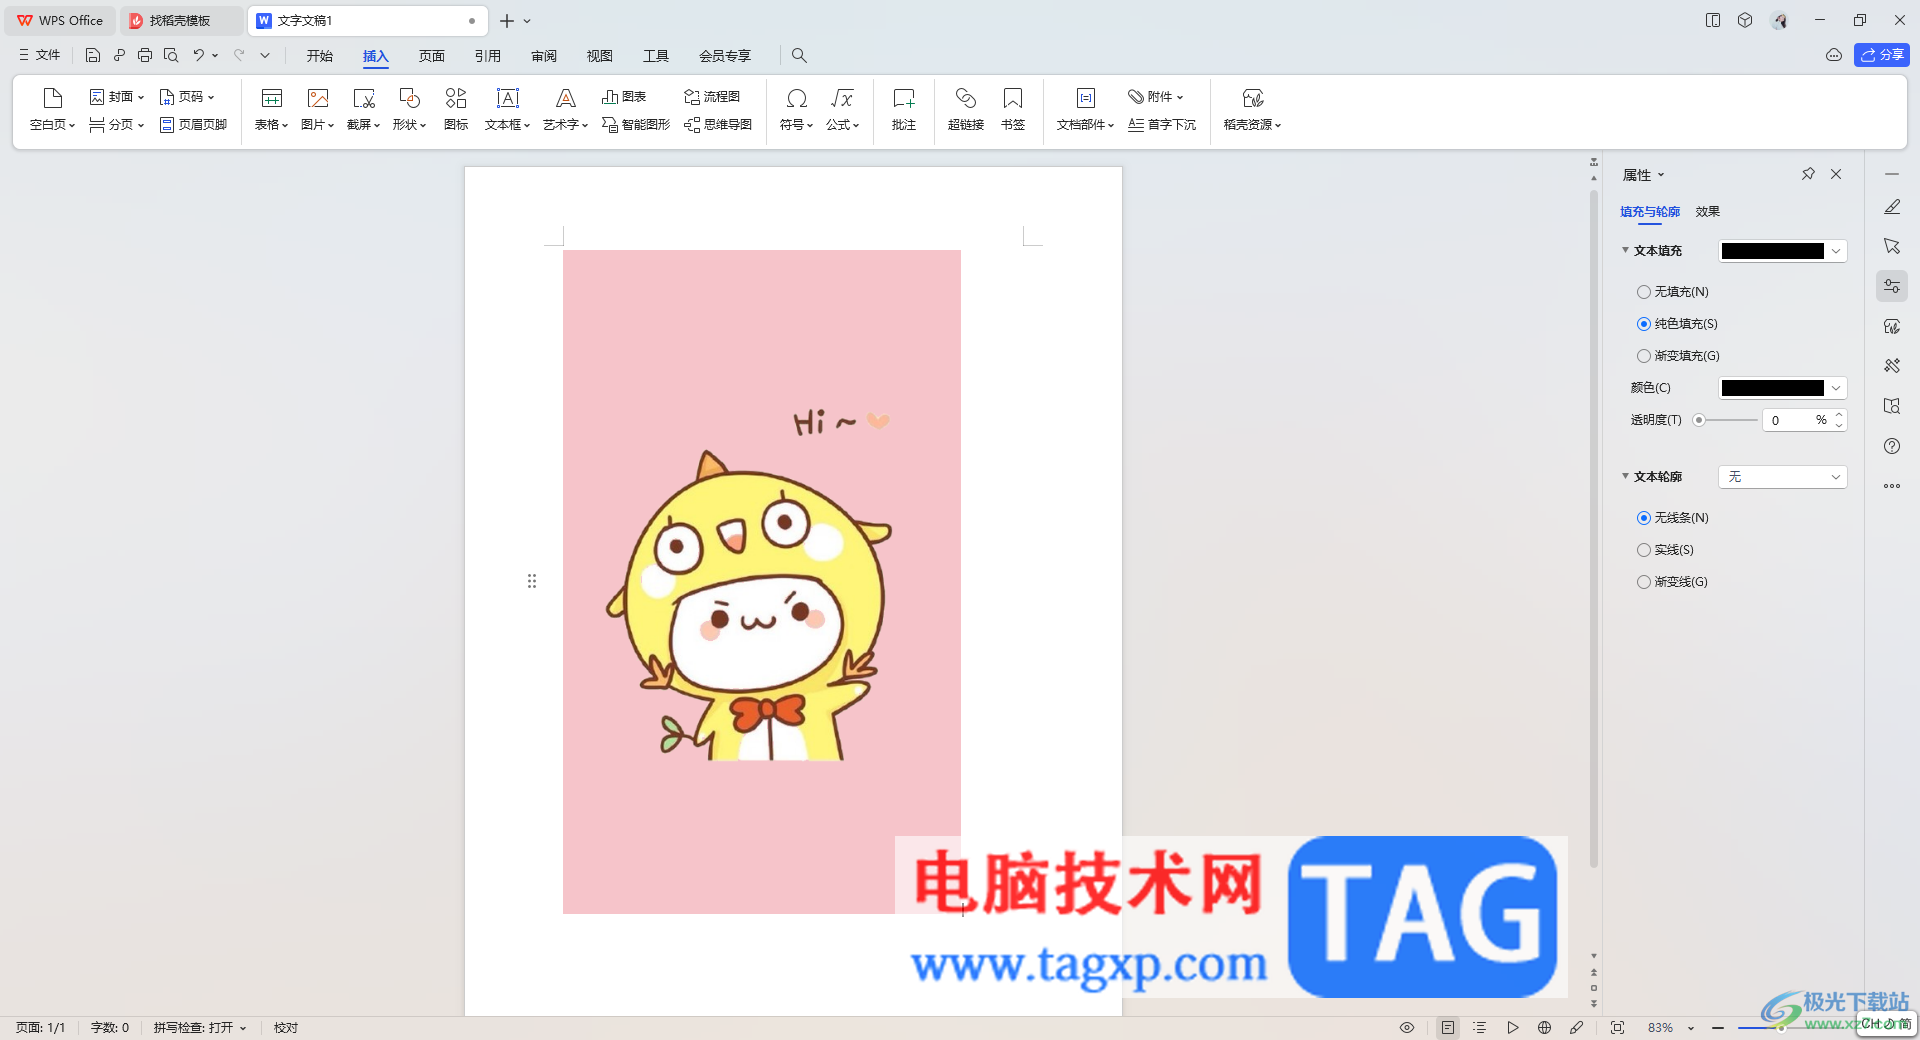This screenshot has width=1920, height=1040.
Task: Insert WordArt (艺术字)
Action: pos(565,110)
